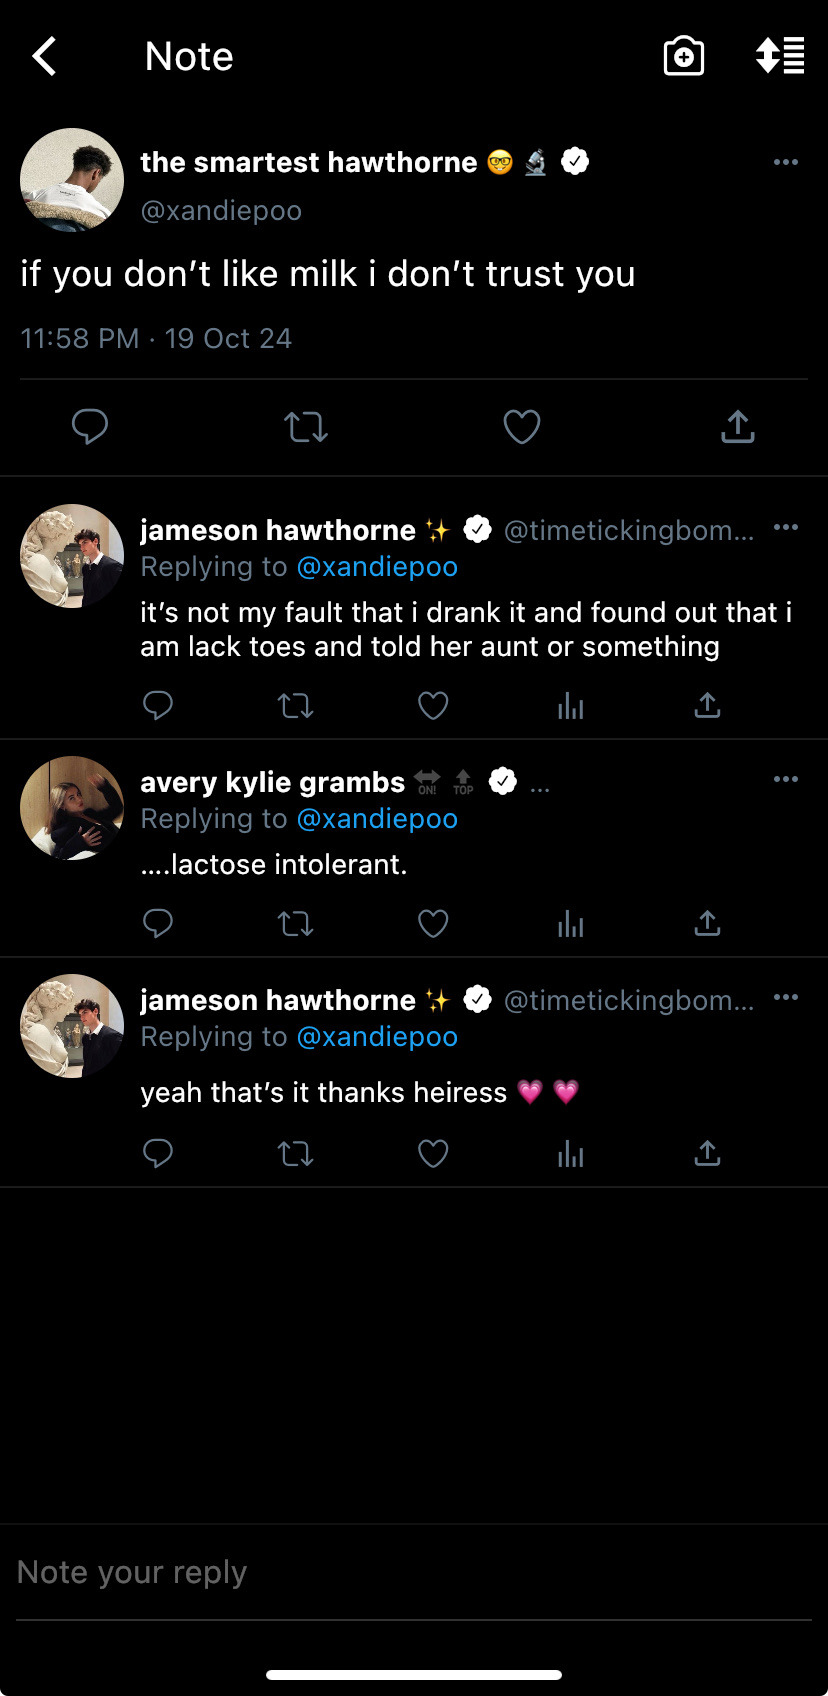The image size is (828, 1696).
Task: Open @xandiepoo mention in avery's reply
Action: coord(377,819)
